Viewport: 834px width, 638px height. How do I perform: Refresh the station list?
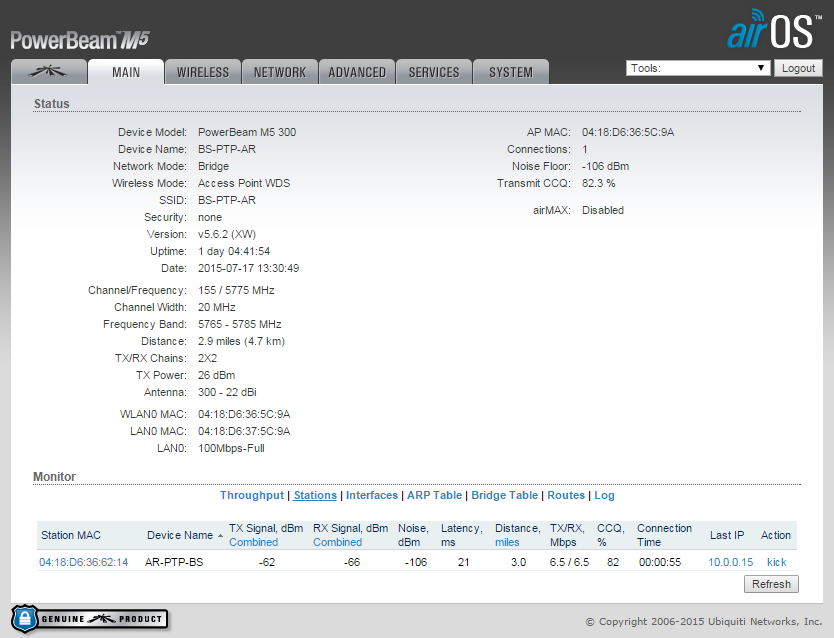(x=771, y=584)
